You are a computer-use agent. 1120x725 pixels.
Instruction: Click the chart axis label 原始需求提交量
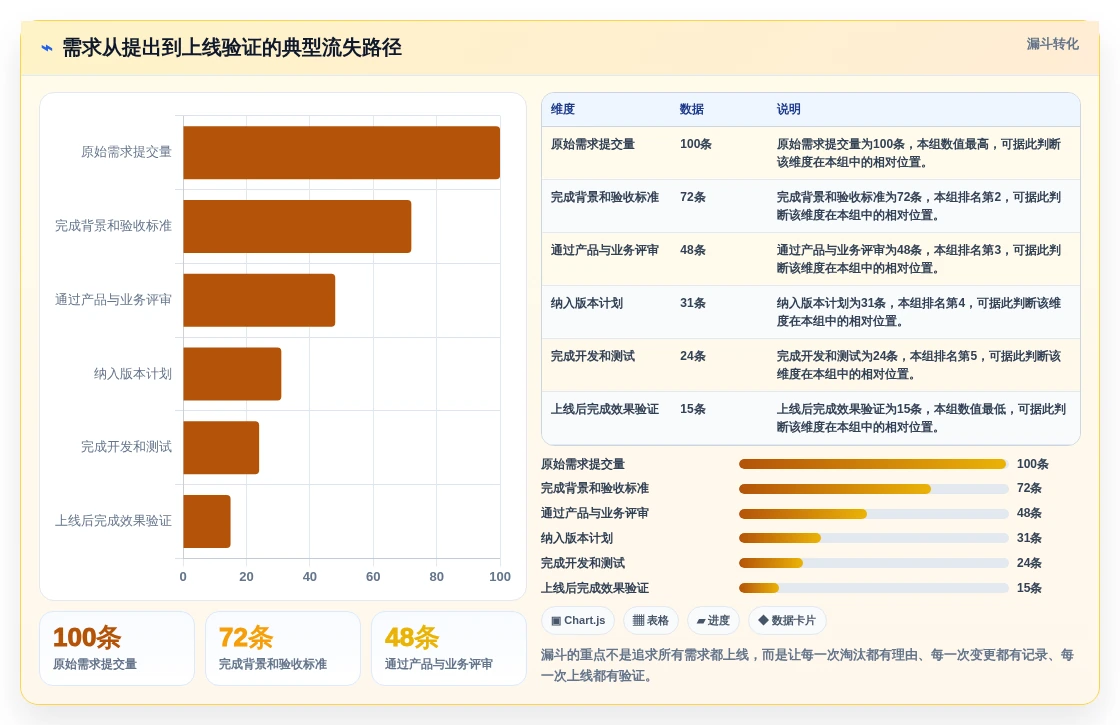[126, 152]
